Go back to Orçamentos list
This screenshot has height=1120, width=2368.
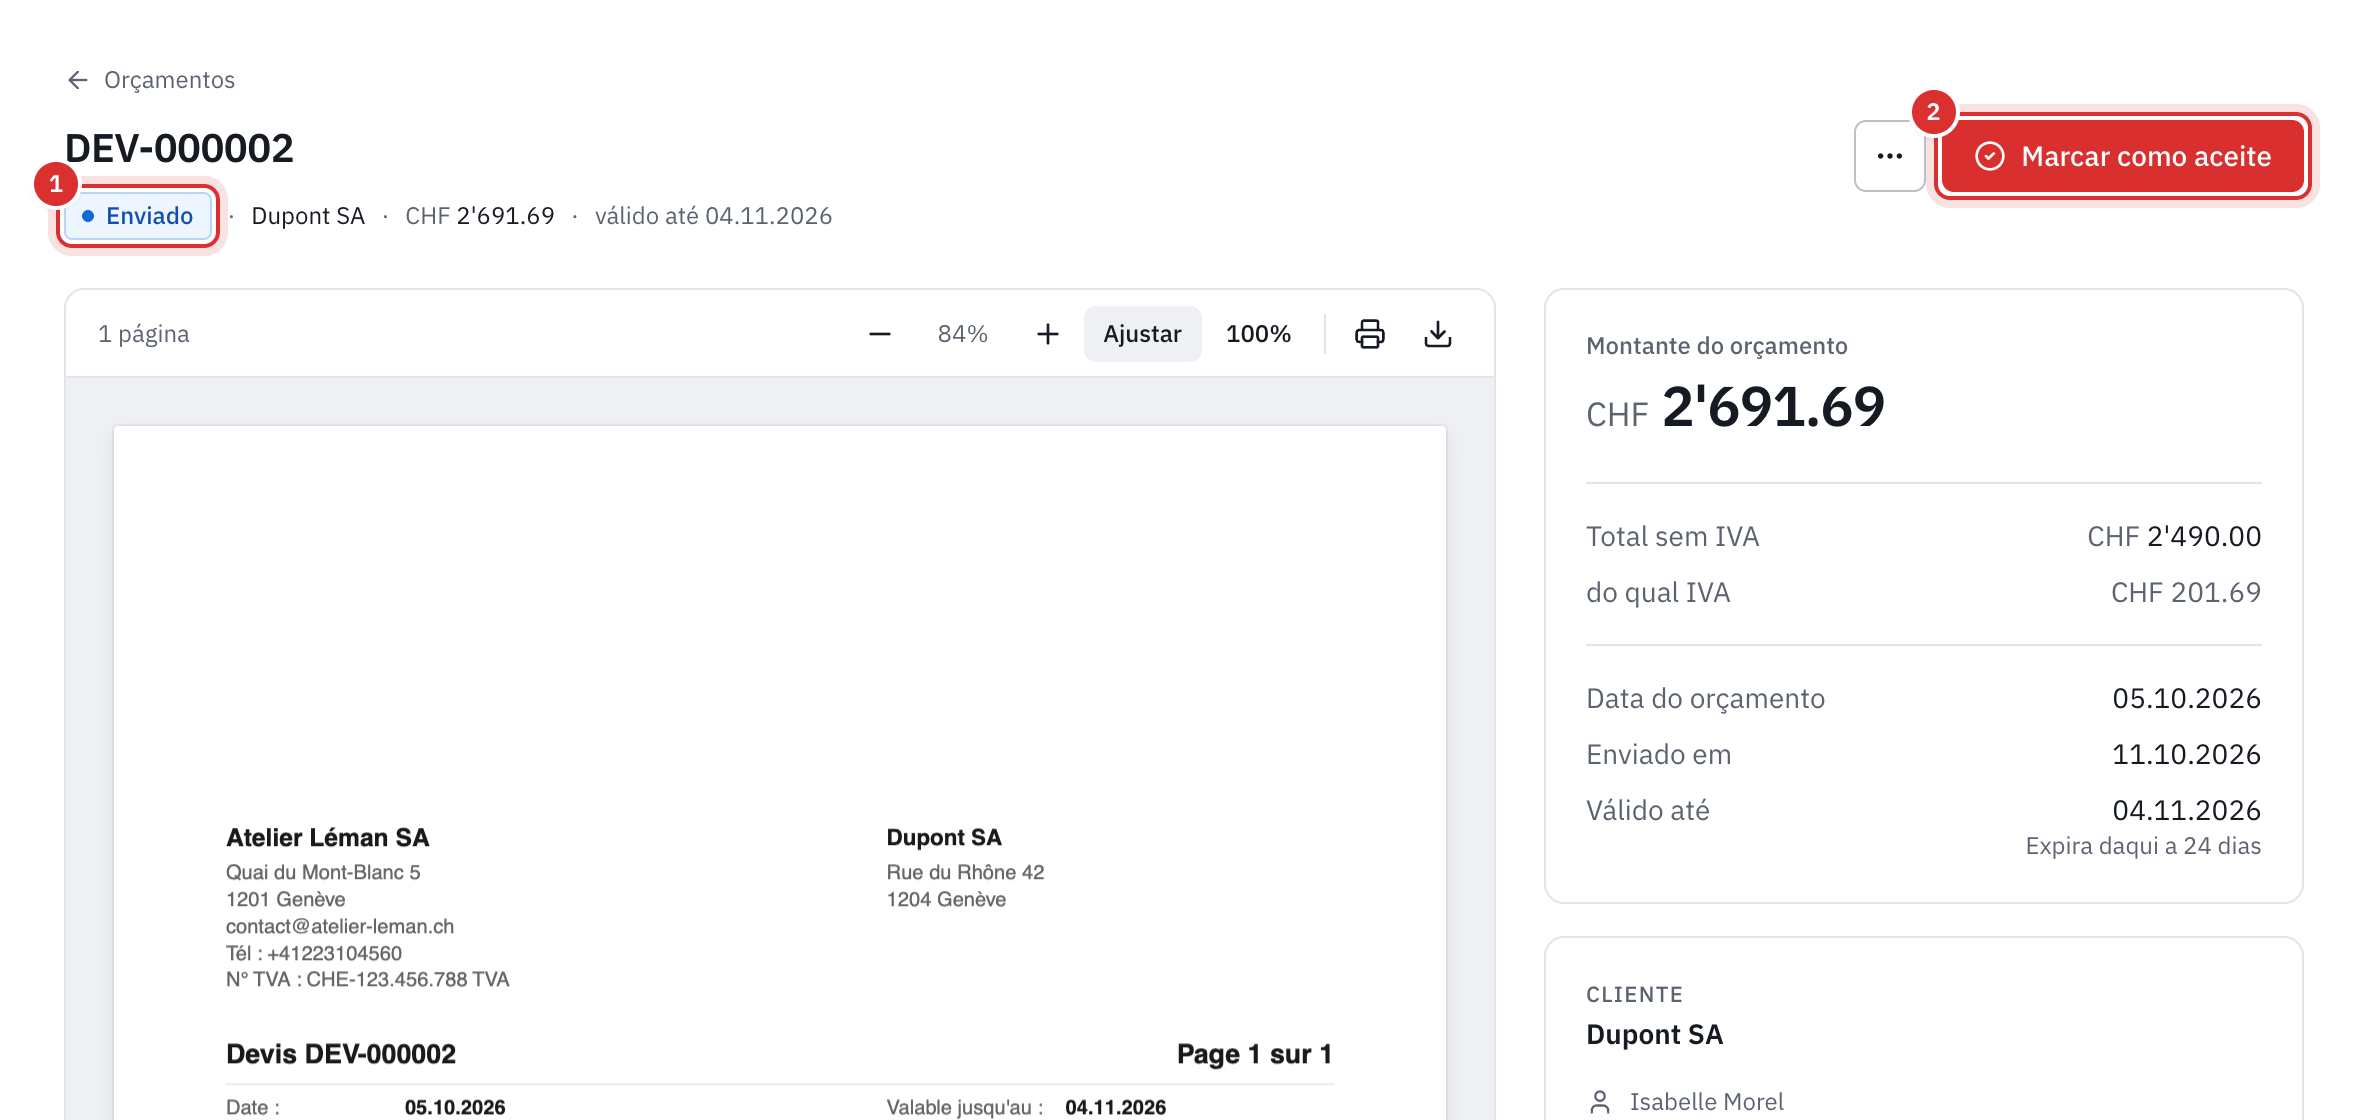(150, 80)
